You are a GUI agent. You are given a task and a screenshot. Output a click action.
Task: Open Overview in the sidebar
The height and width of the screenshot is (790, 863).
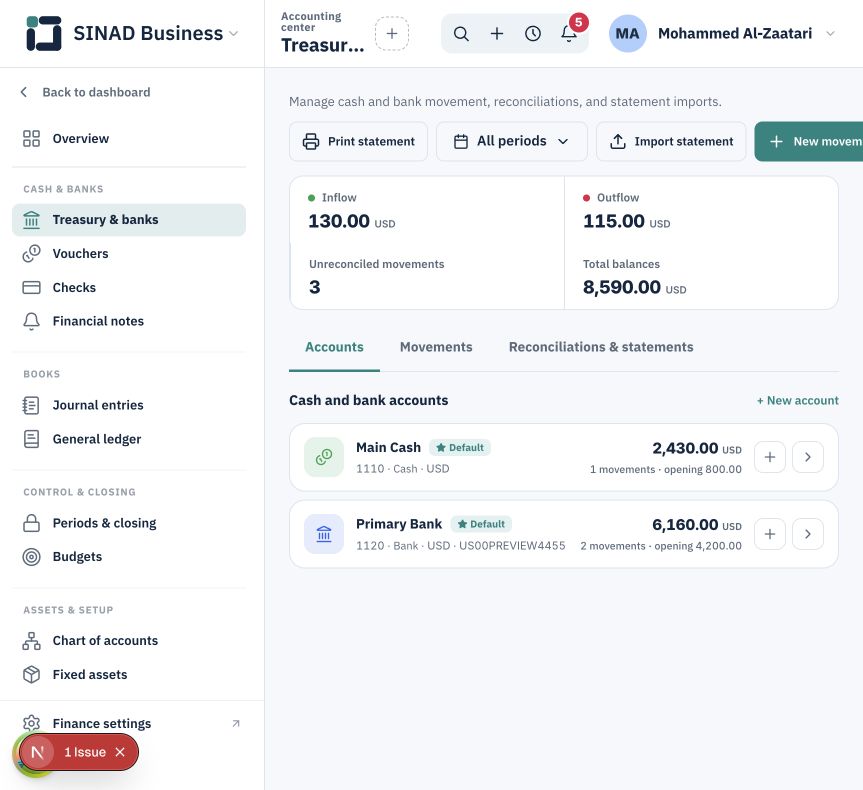click(129, 139)
